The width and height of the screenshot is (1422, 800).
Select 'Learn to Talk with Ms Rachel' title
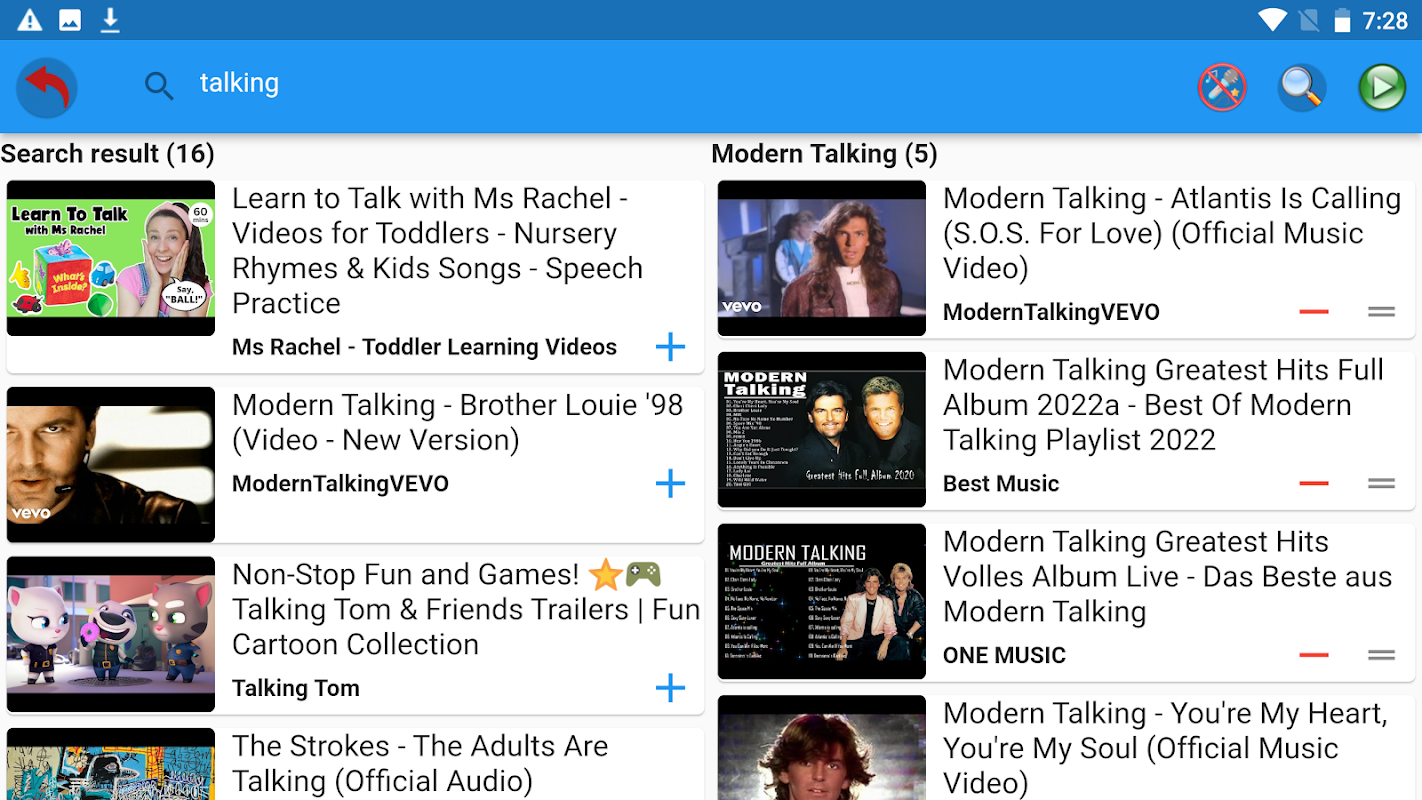click(437, 251)
